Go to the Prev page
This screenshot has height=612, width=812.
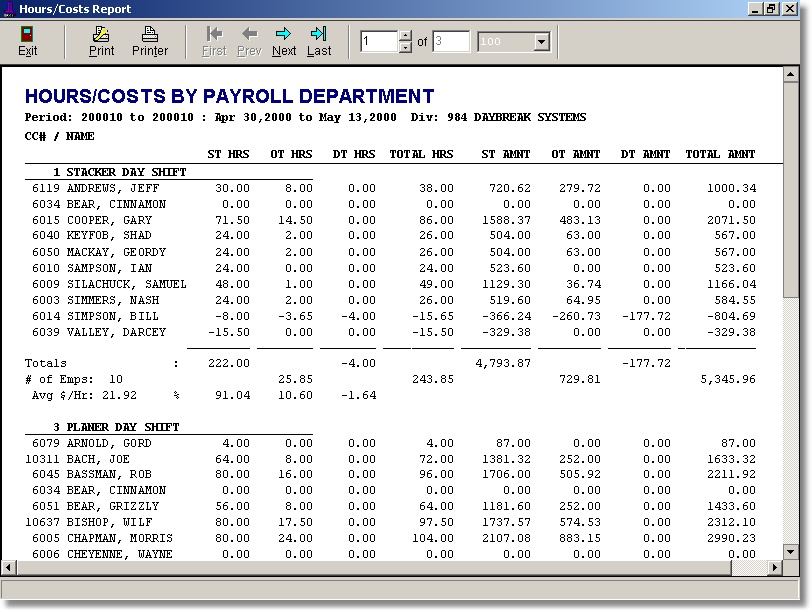click(x=249, y=34)
